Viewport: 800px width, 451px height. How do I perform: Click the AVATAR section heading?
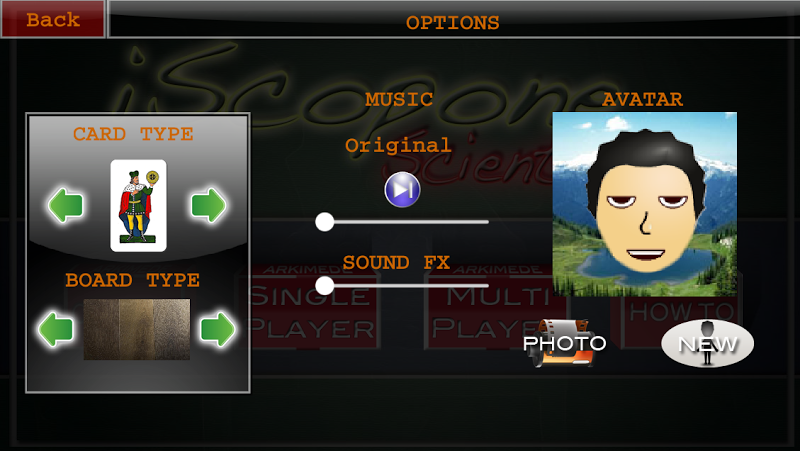click(x=642, y=99)
